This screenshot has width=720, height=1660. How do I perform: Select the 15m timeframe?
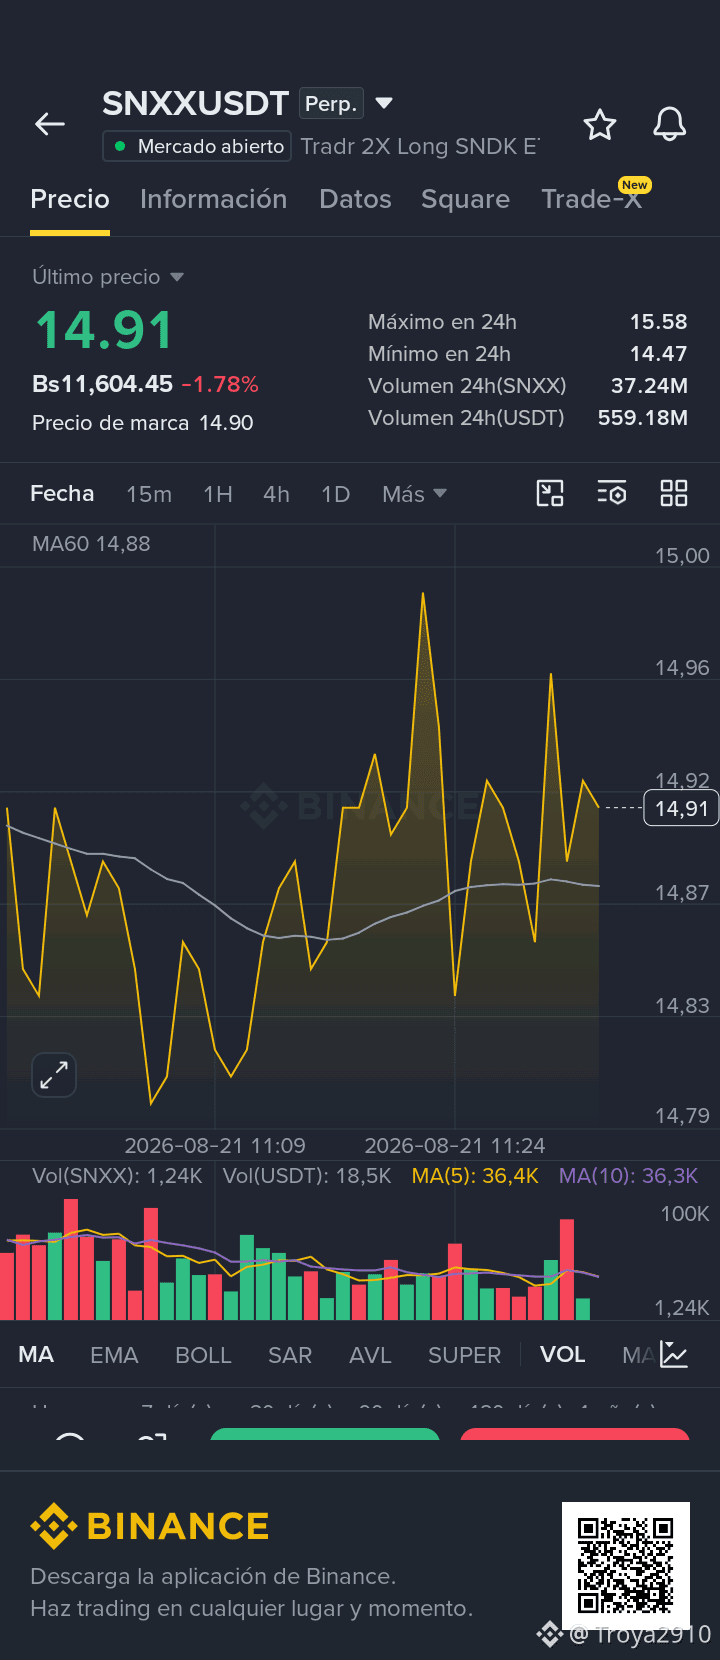point(149,494)
